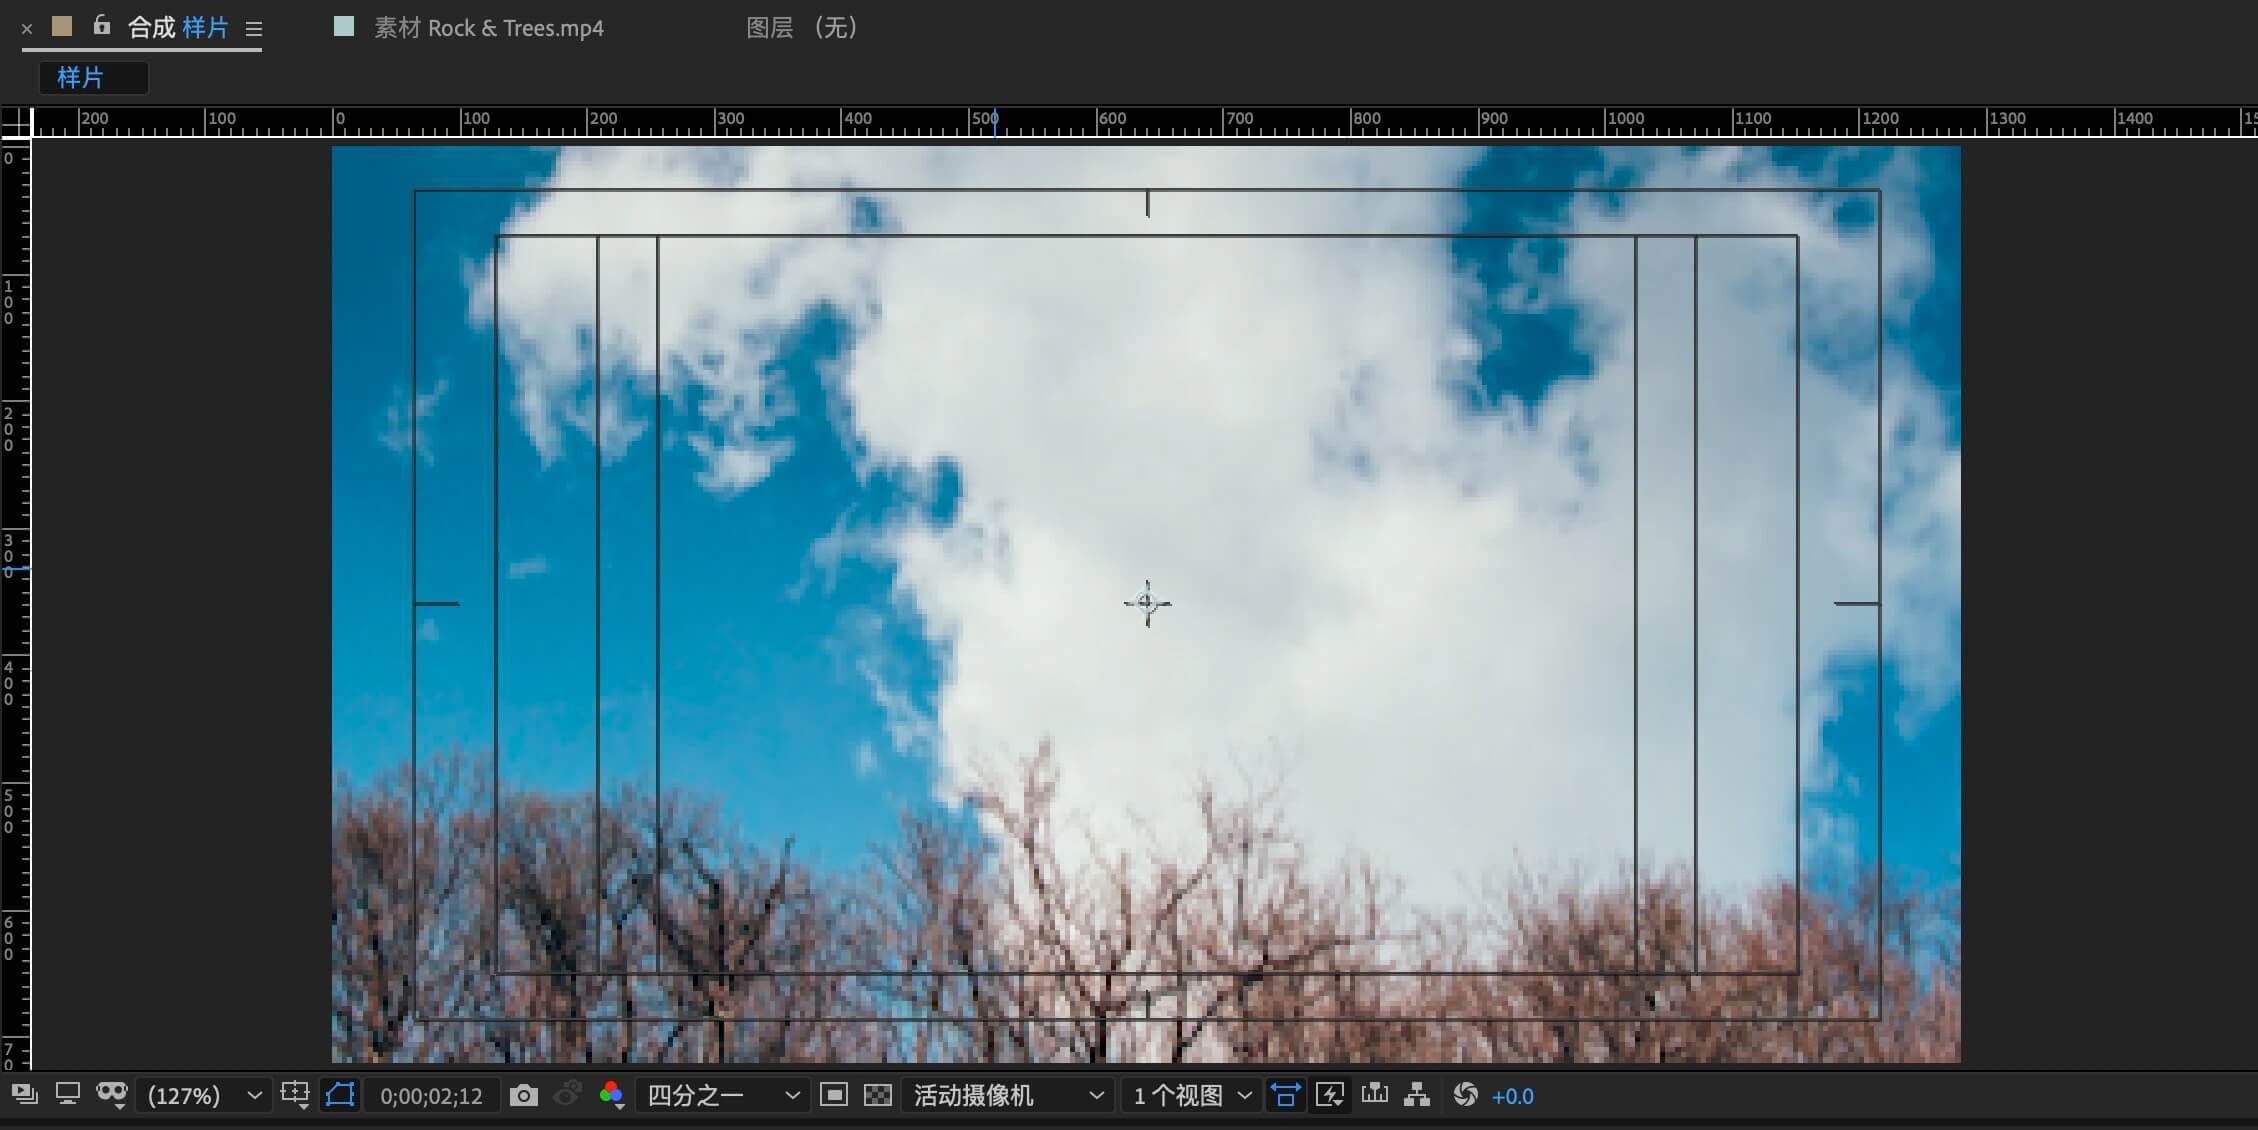
Task: Open the timeline panel icon
Action: (x=1375, y=1095)
